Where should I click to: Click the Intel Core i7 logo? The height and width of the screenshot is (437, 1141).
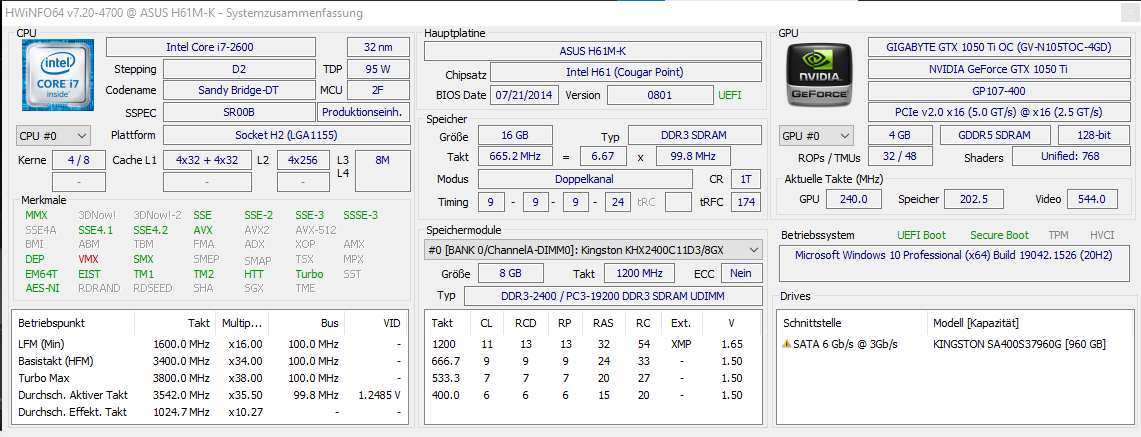pyautogui.click(x=58, y=77)
